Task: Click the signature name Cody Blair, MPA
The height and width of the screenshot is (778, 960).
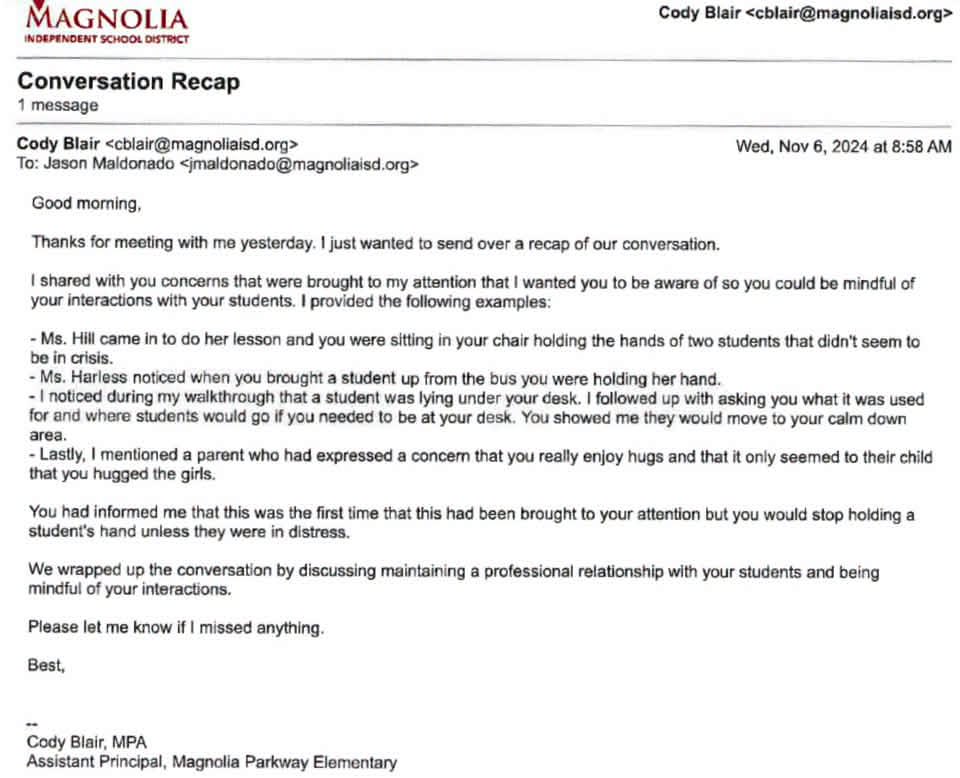Action: (x=86, y=742)
